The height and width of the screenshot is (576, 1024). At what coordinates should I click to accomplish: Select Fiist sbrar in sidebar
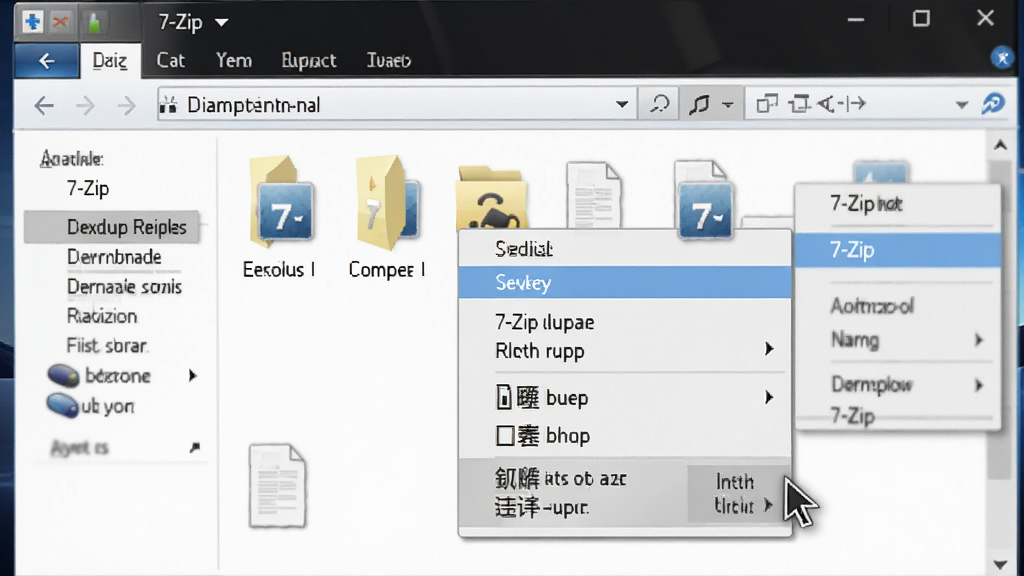[106, 345]
